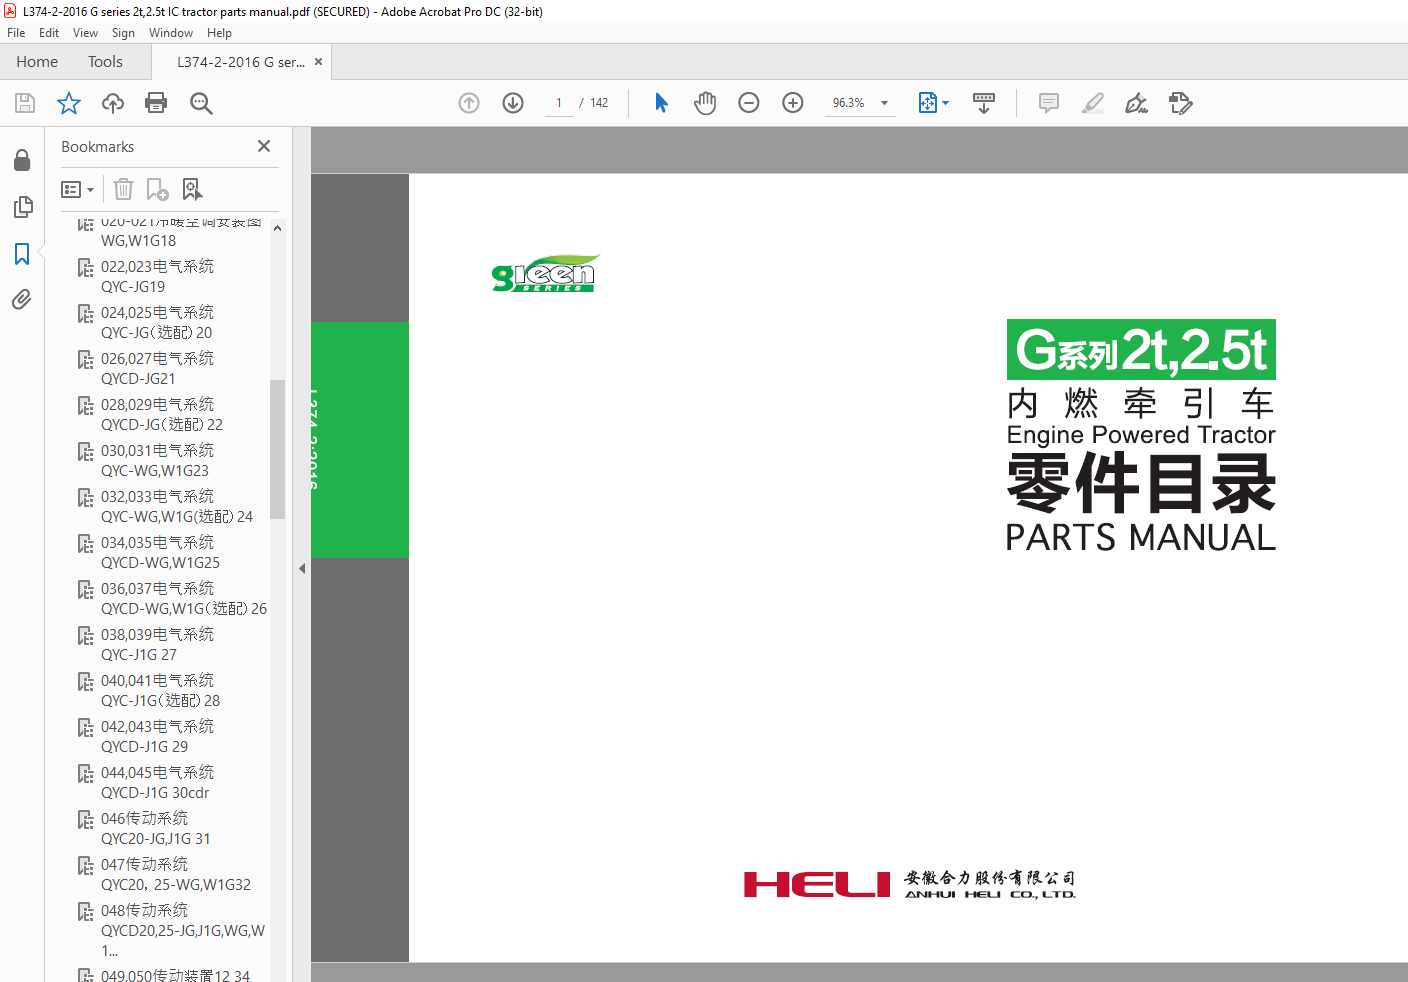The height and width of the screenshot is (982, 1408).
Task: Activate the selection arrow tool
Action: pyautogui.click(x=661, y=103)
